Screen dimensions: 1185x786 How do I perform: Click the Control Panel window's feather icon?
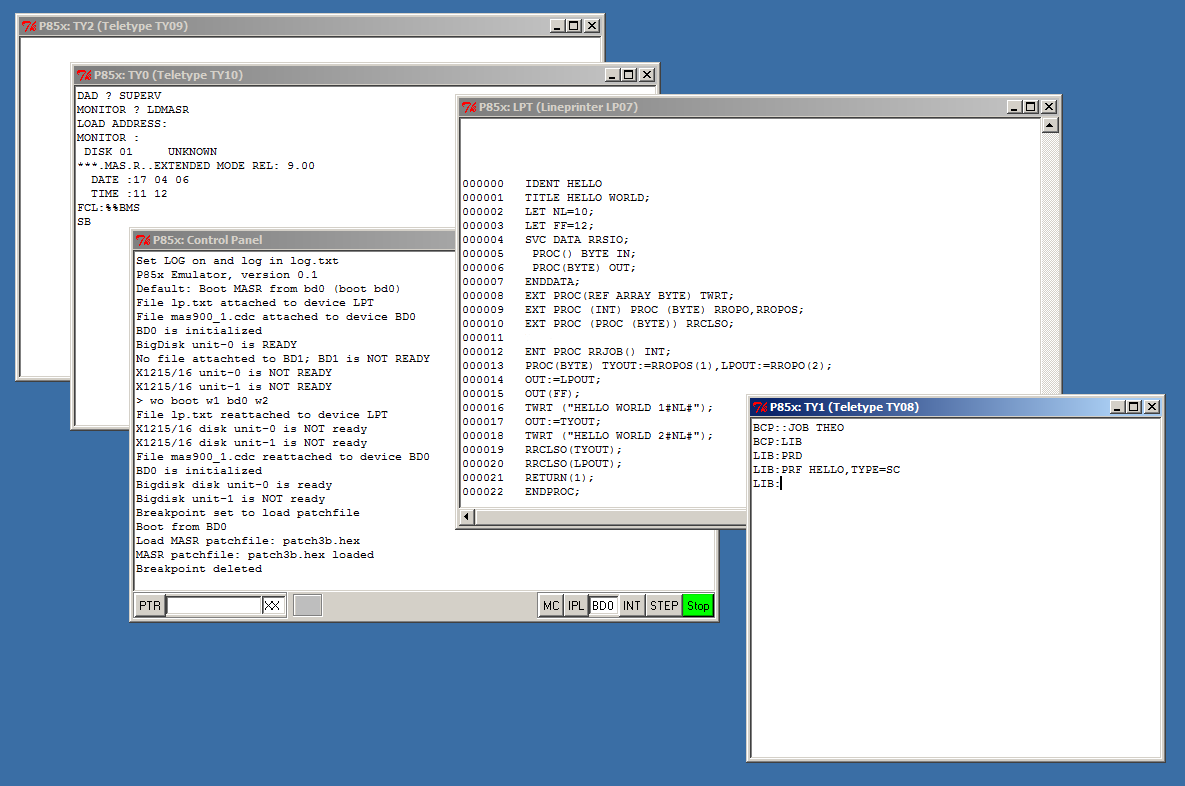coord(143,240)
